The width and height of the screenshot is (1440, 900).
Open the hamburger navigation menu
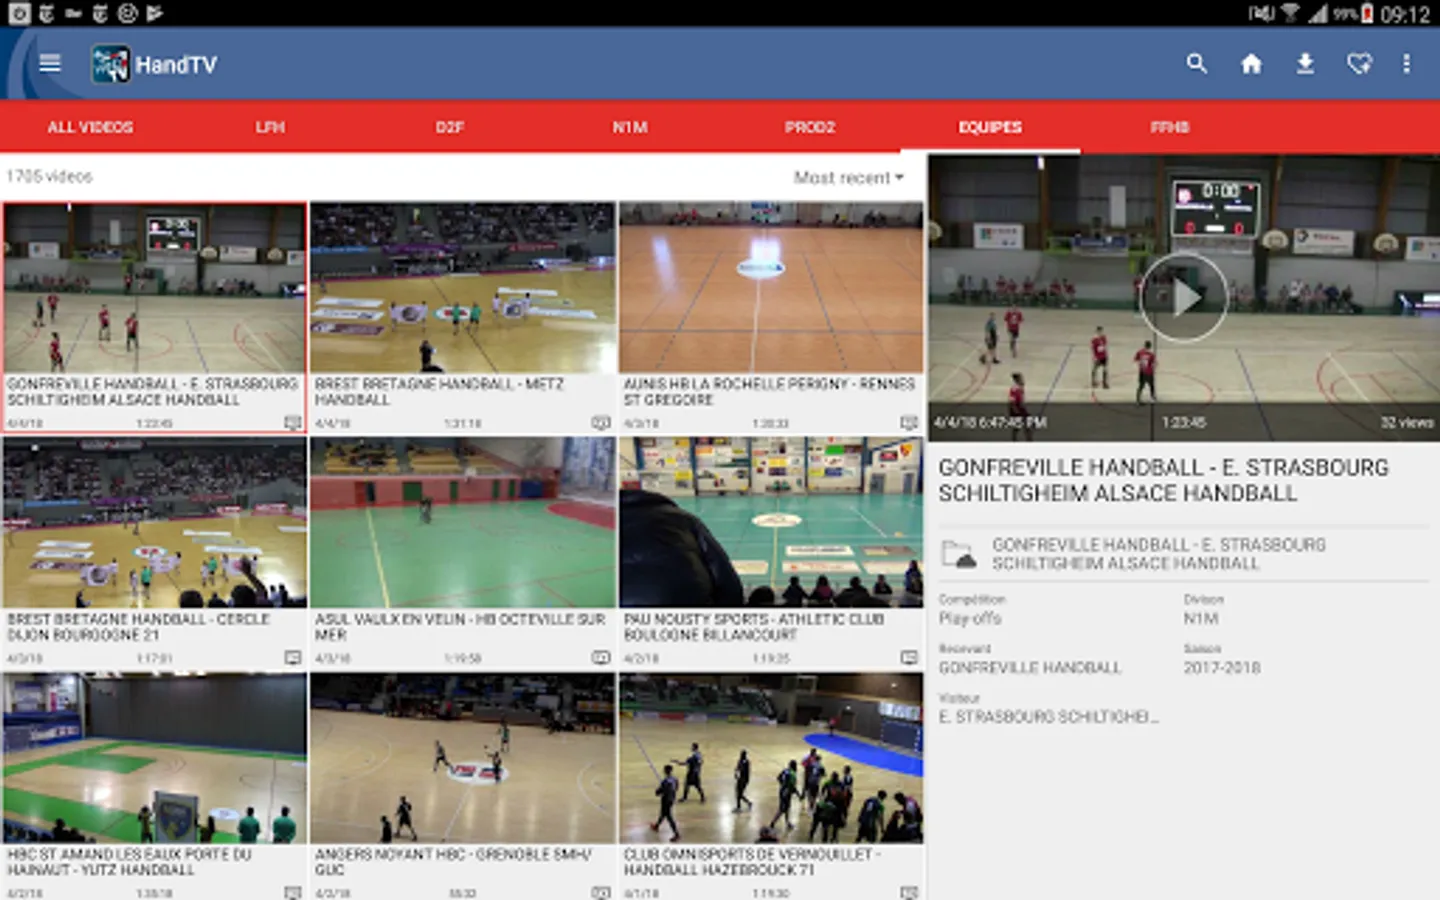(50, 64)
